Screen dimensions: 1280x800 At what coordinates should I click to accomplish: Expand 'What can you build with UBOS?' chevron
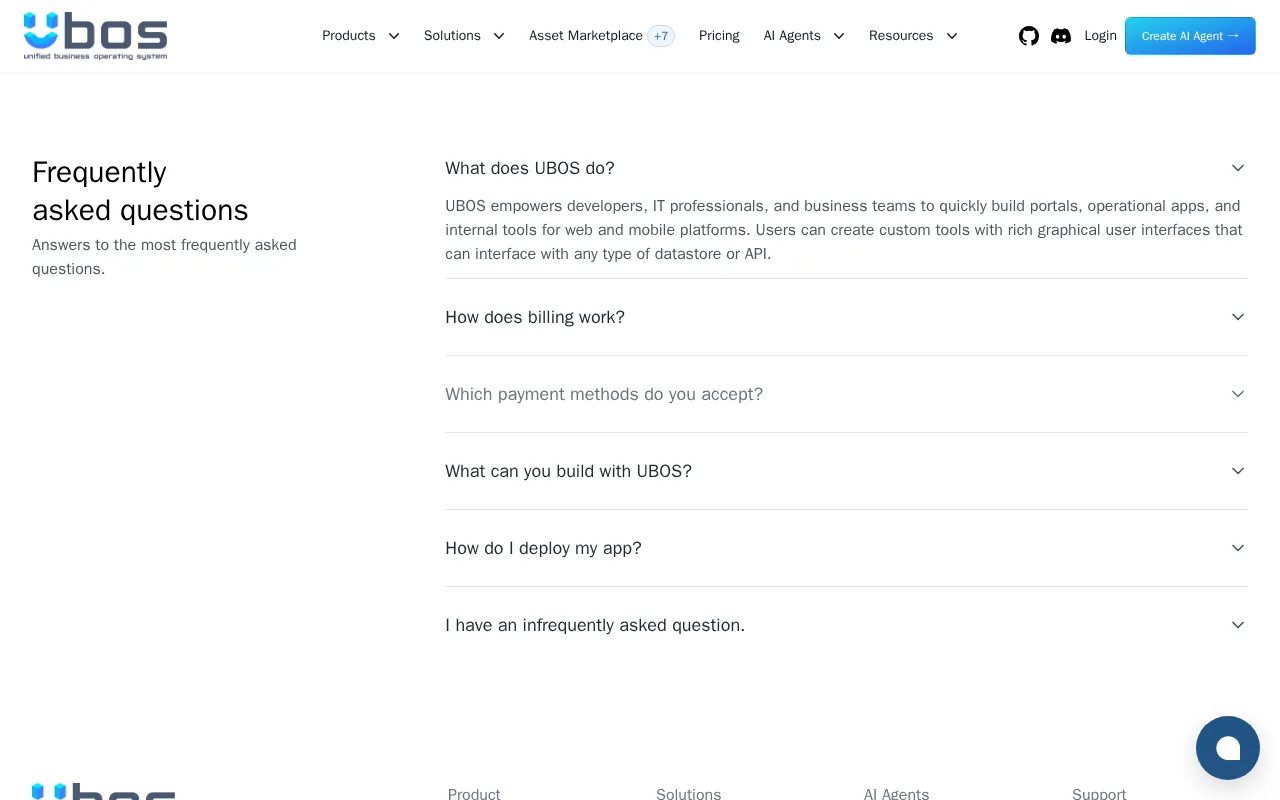click(1238, 471)
